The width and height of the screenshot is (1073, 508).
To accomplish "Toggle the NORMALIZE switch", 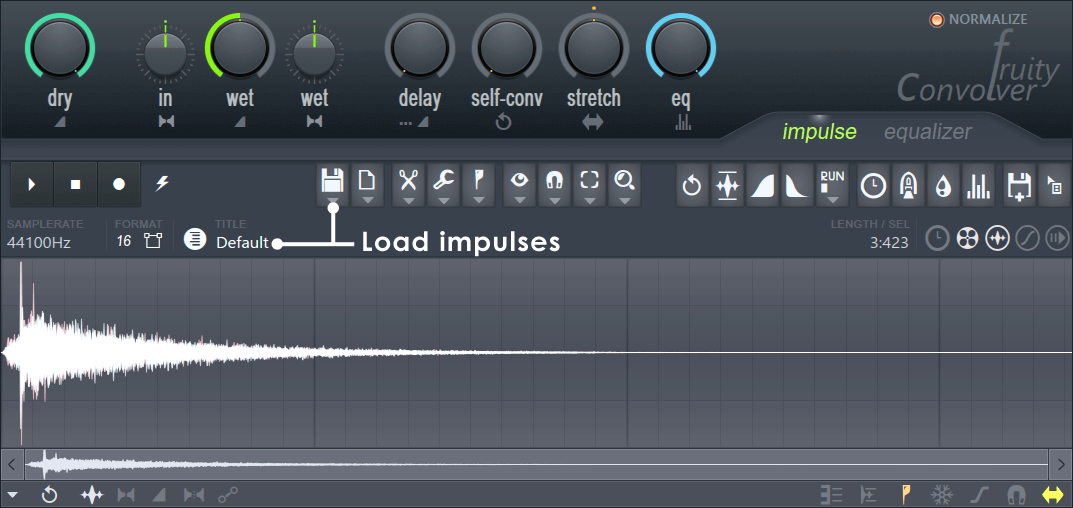I will click(x=937, y=19).
